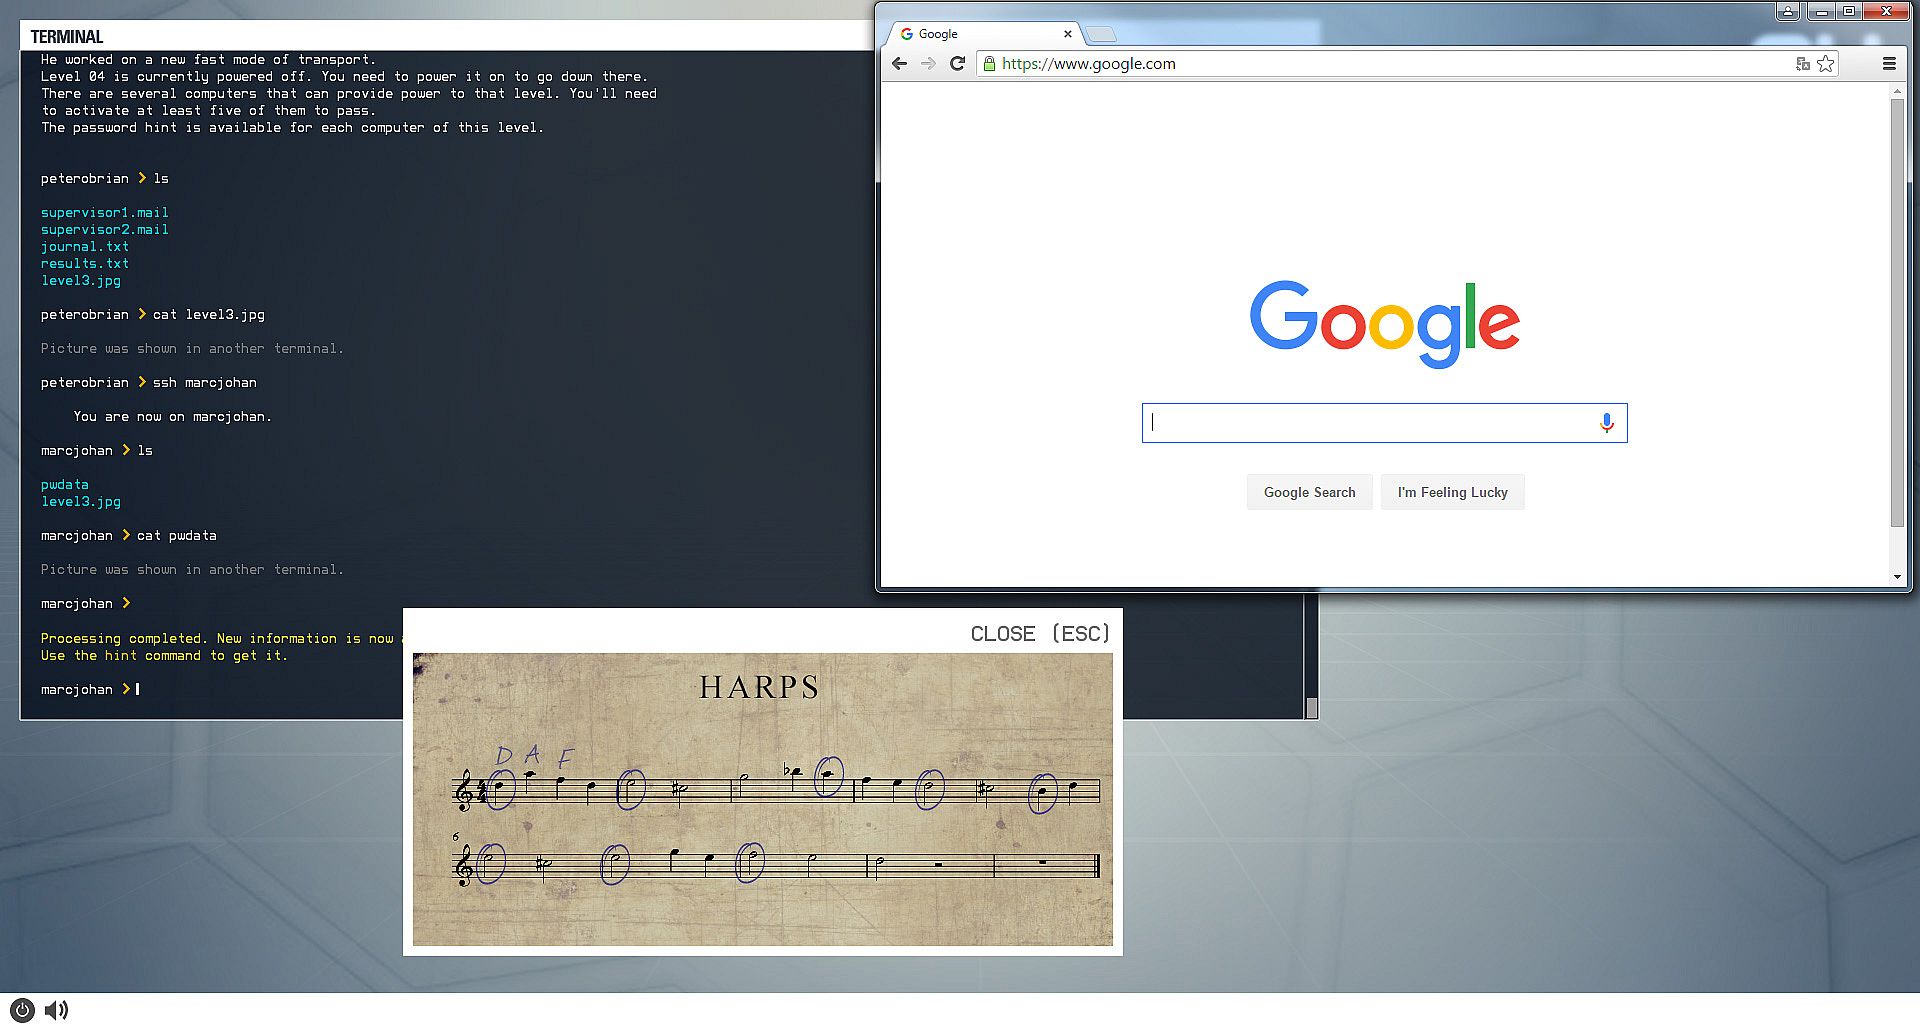Screen dimensions: 1920x1028
Task: Close the Google tab
Action: pyautogui.click(x=1067, y=34)
